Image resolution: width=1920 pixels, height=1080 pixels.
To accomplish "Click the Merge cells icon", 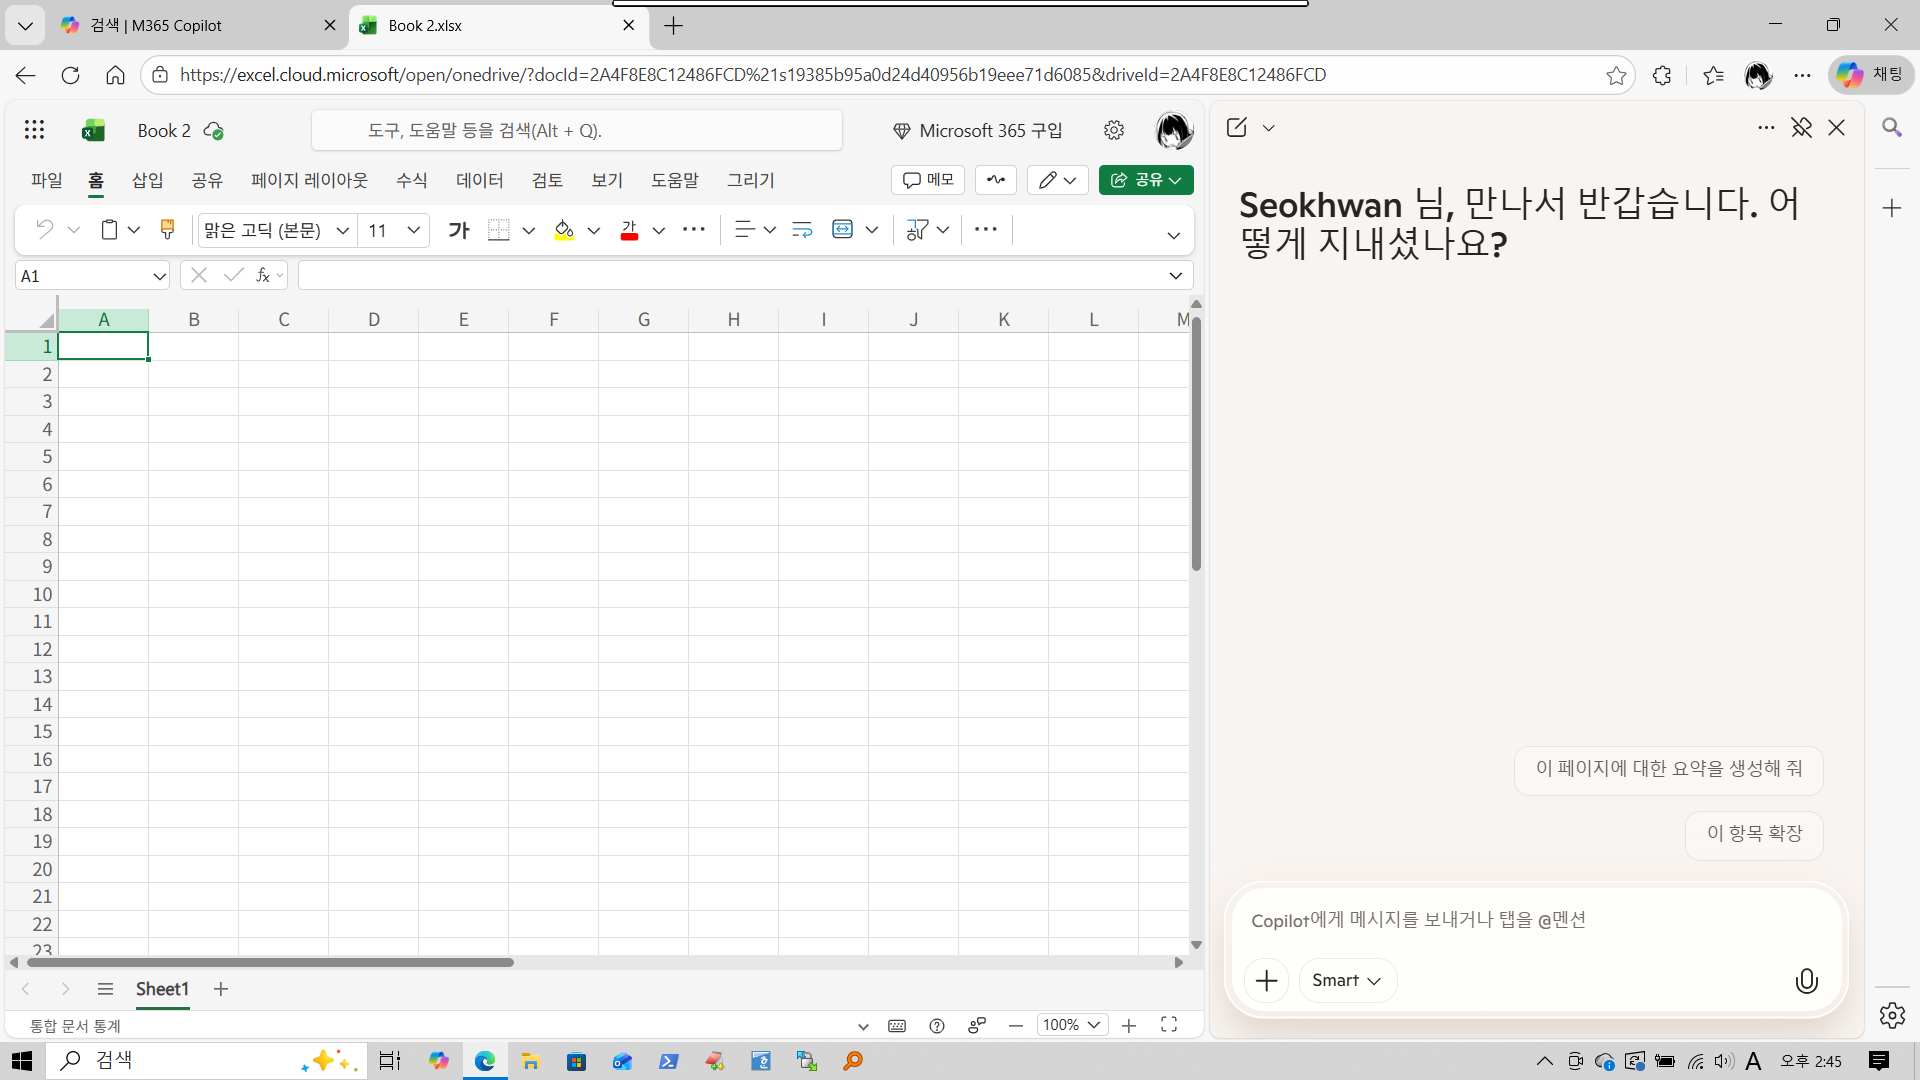I will tap(843, 230).
